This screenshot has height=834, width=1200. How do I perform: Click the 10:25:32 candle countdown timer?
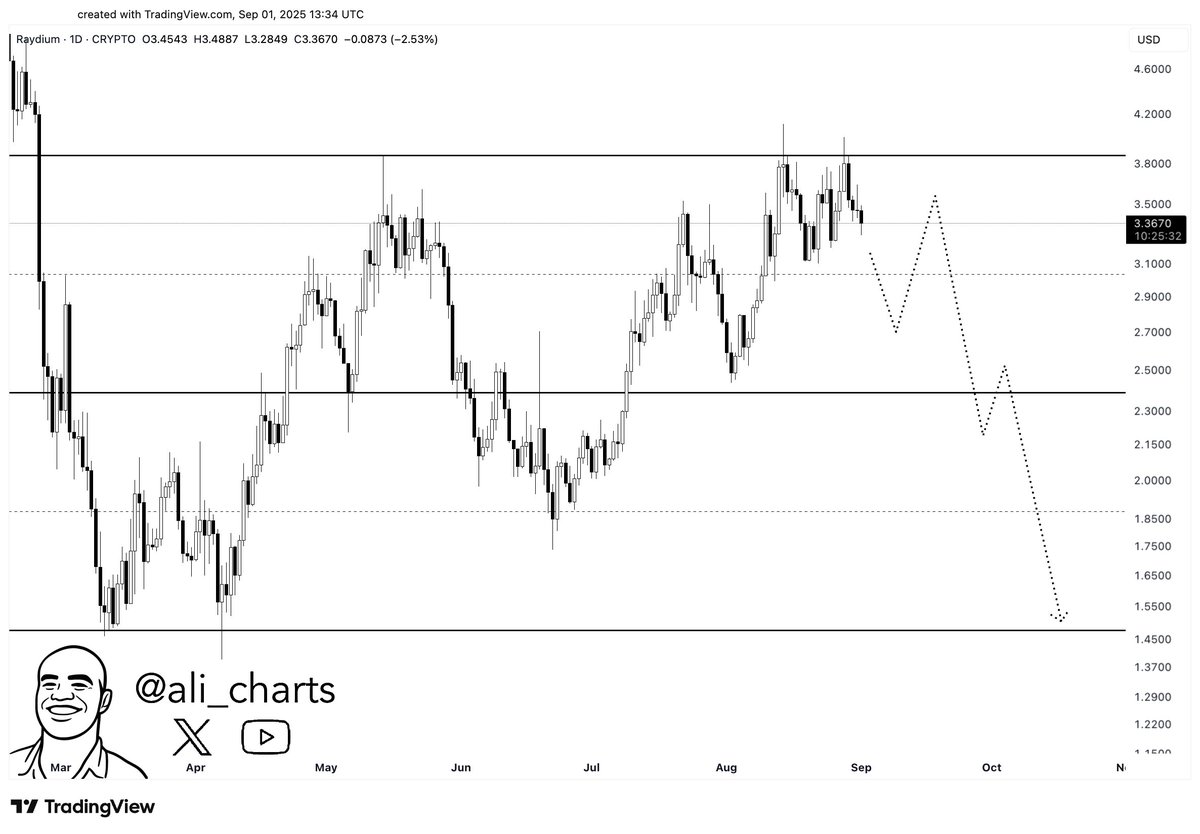(x=1157, y=236)
